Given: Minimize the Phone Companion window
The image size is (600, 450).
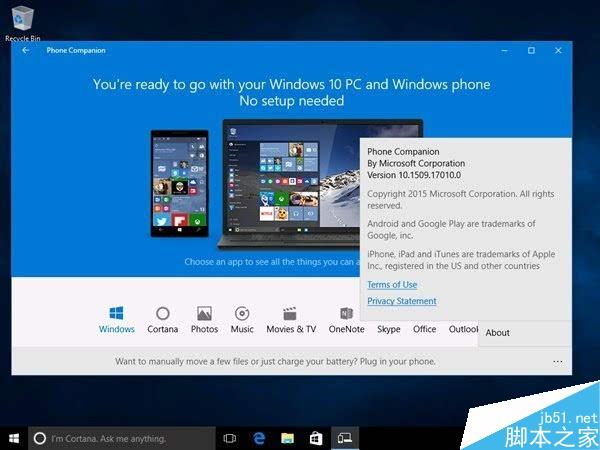Looking at the screenshot, I should [x=505, y=51].
